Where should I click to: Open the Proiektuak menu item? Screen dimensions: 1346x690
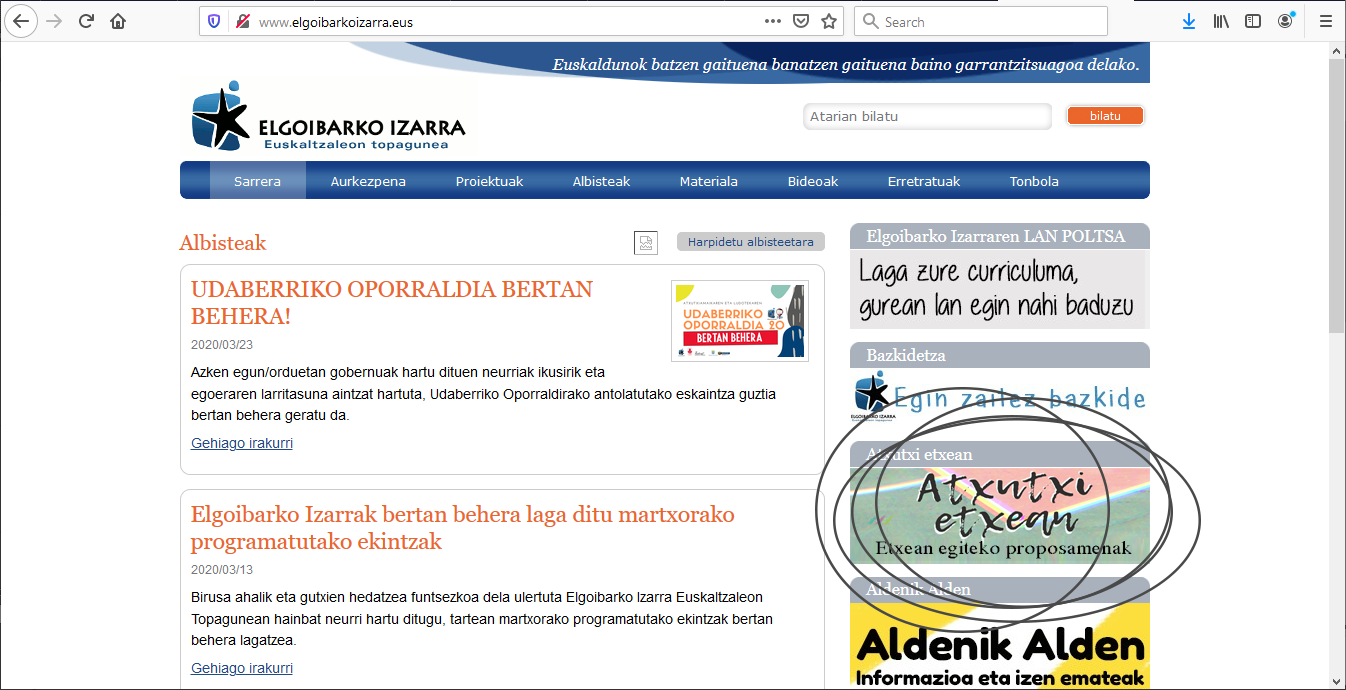pos(489,181)
